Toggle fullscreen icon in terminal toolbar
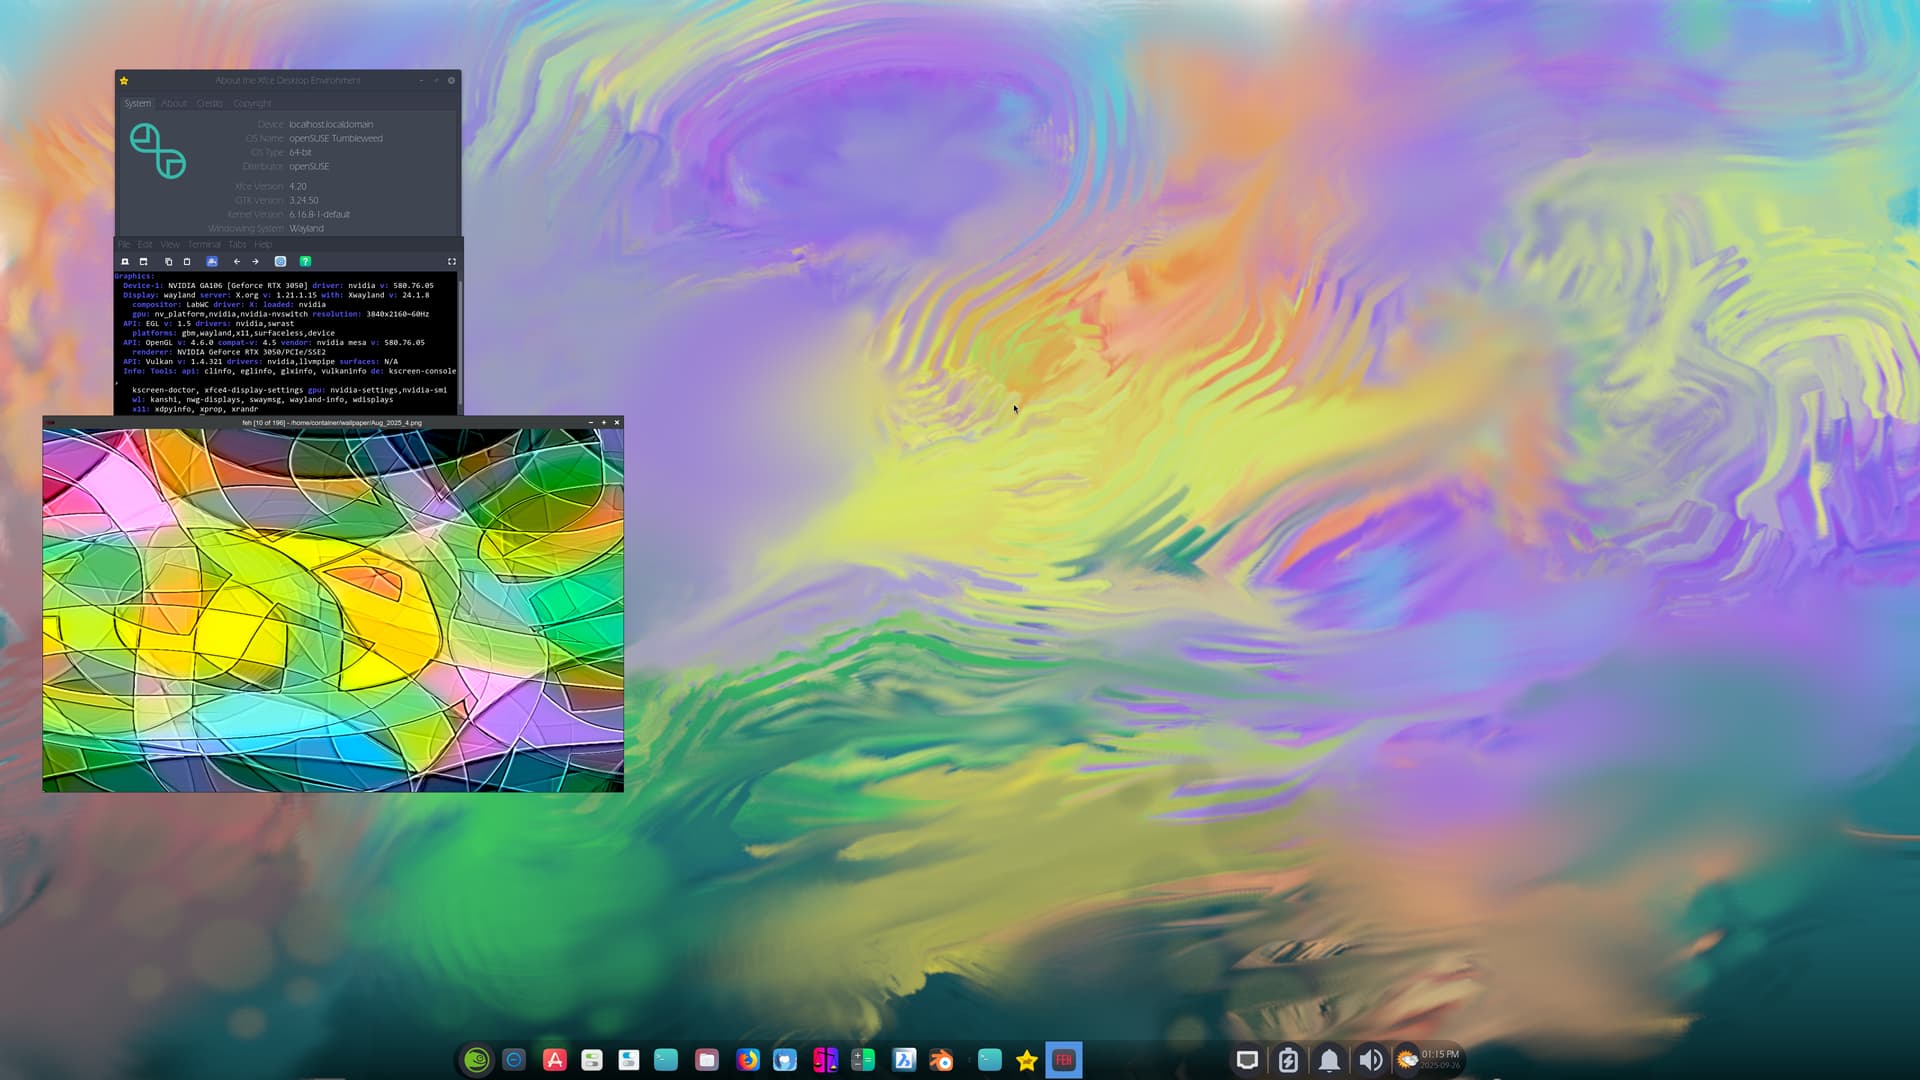The width and height of the screenshot is (1920, 1080). point(452,262)
